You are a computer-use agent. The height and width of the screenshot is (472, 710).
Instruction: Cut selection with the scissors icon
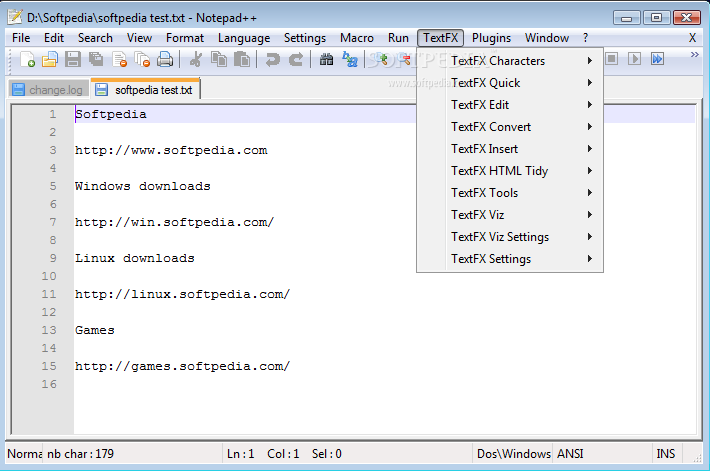point(196,59)
